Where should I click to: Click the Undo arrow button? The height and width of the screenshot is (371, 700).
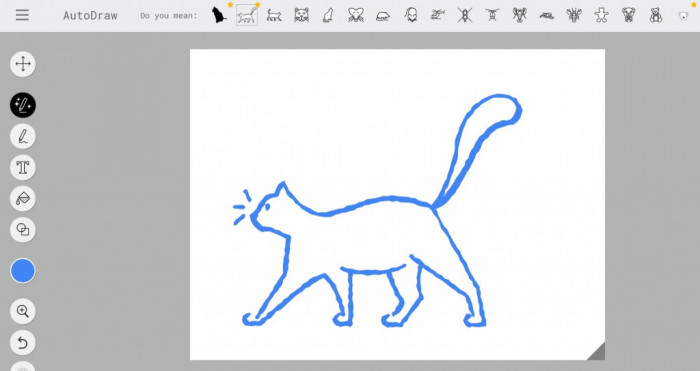coord(23,342)
